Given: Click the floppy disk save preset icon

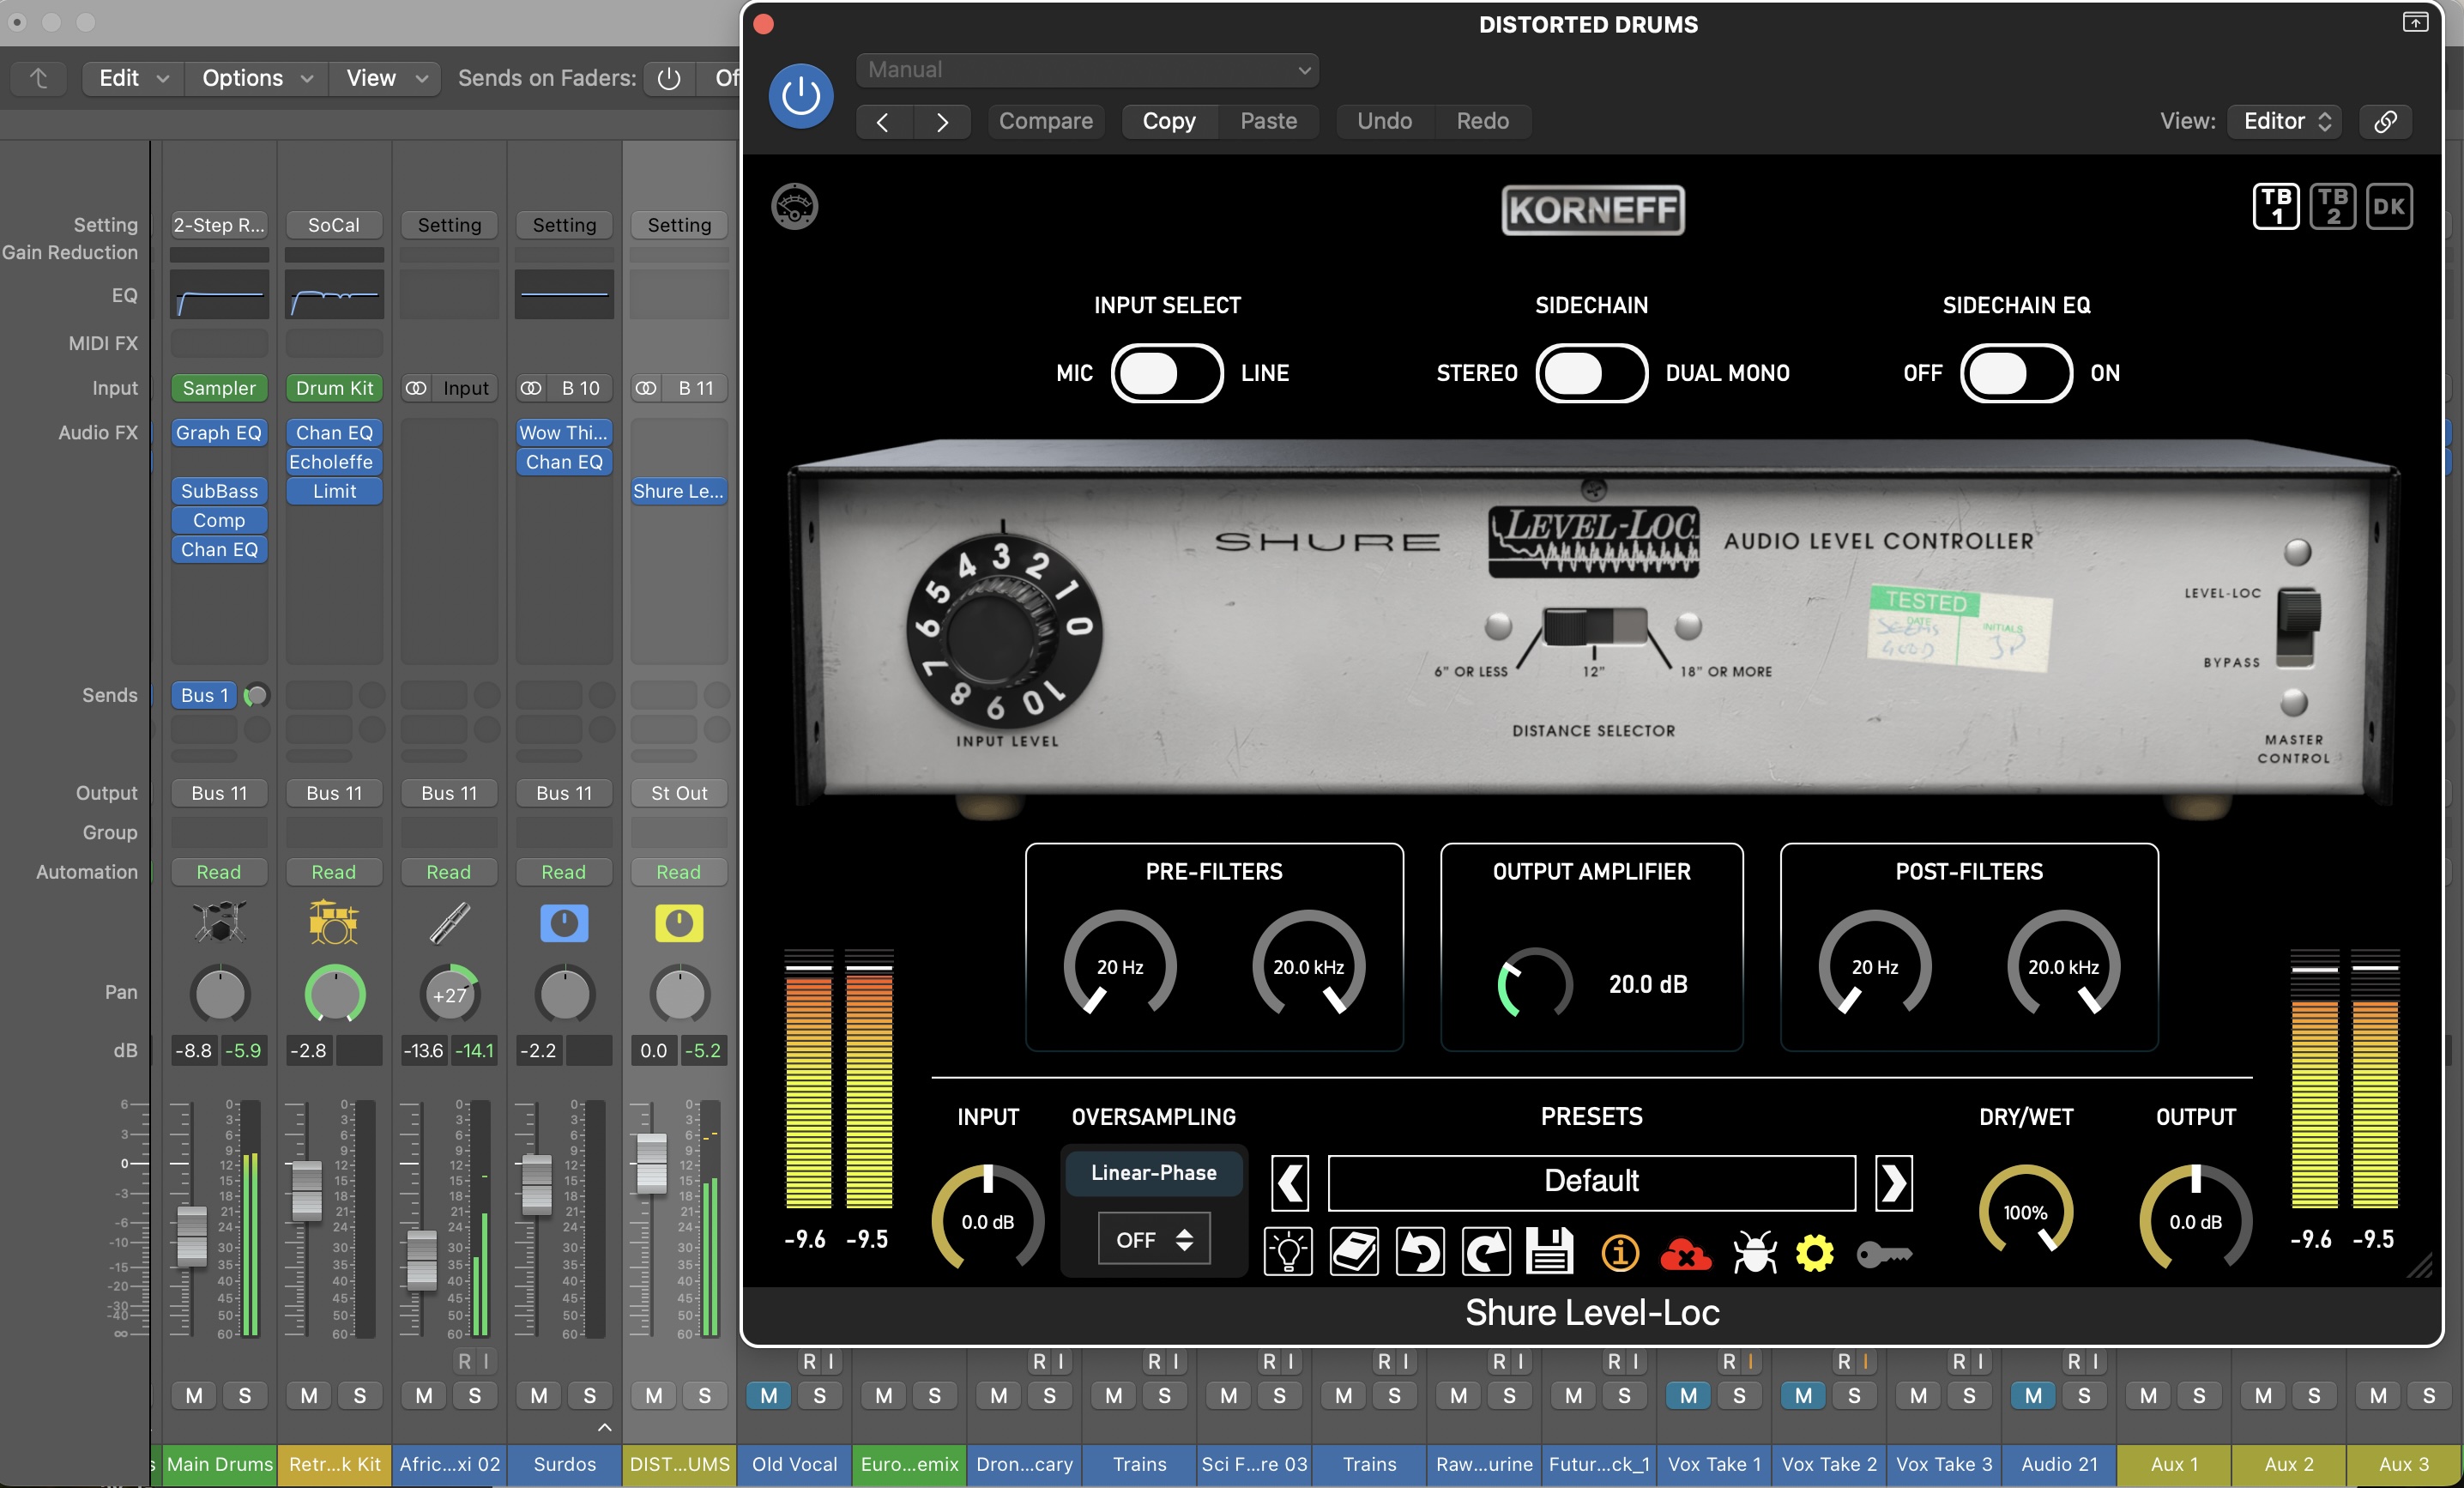Looking at the screenshot, I should pyautogui.click(x=1550, y=1251).
